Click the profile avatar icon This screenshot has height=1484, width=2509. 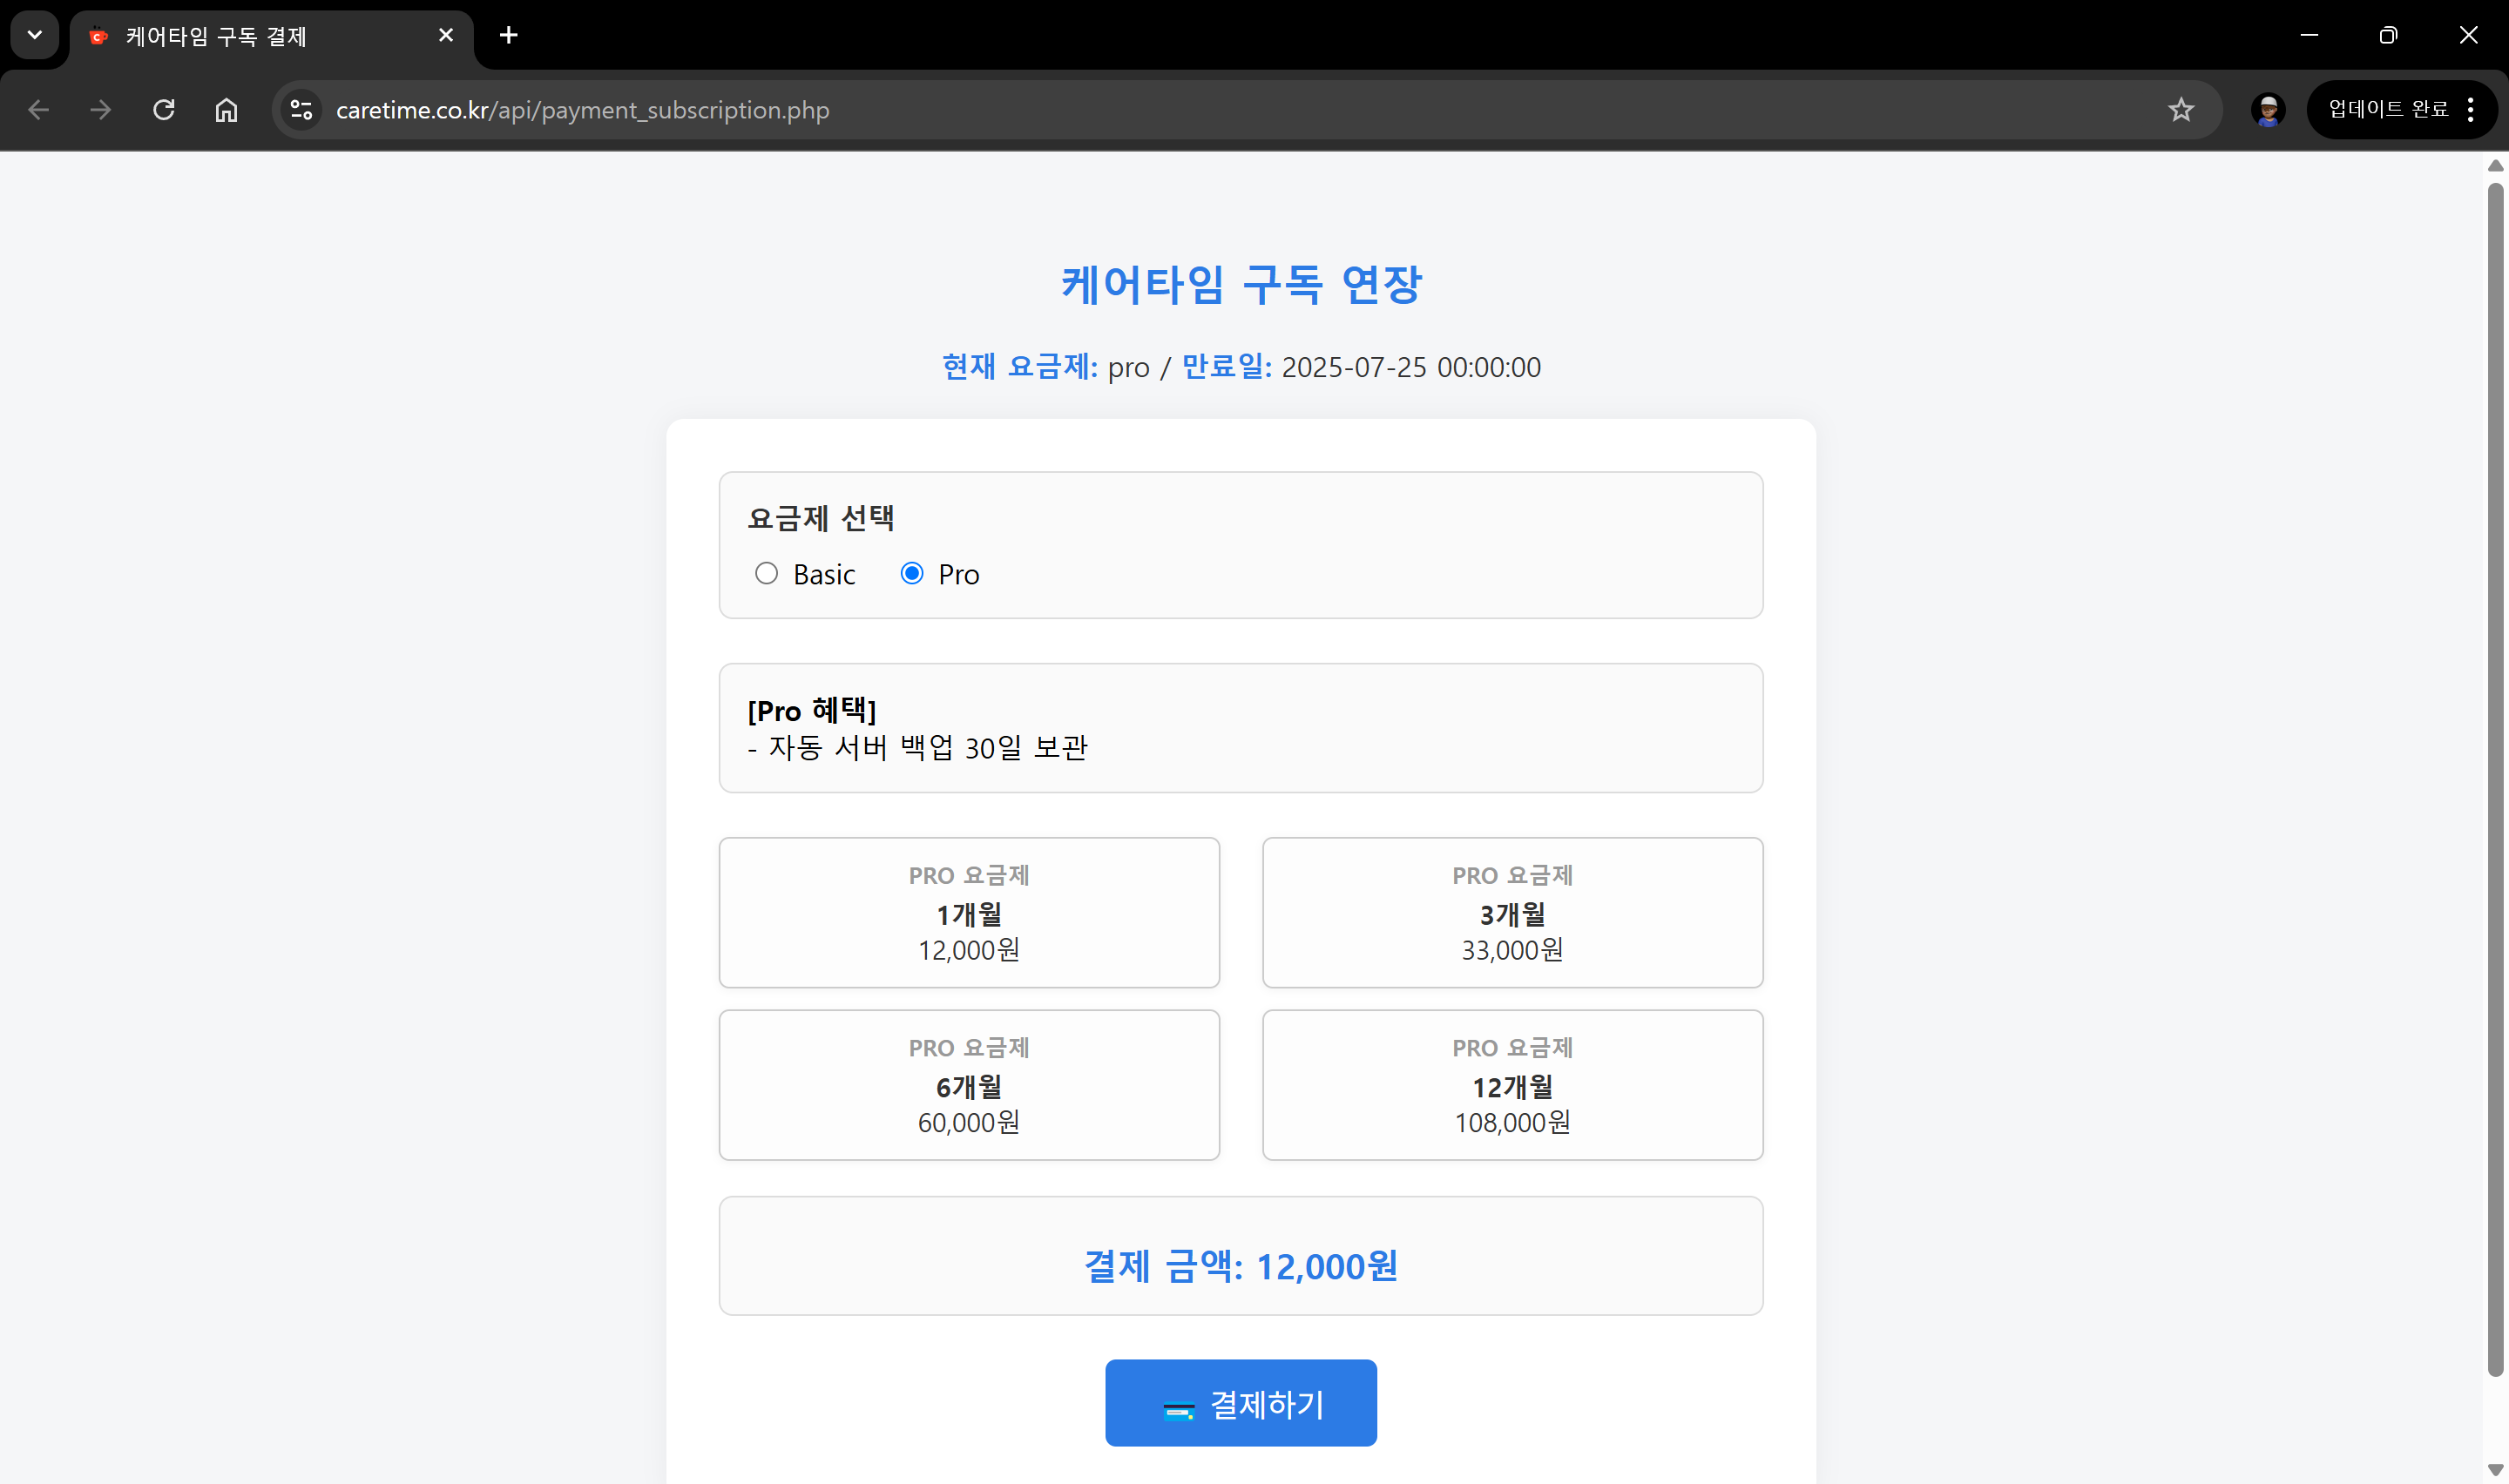coord(2267,110)
